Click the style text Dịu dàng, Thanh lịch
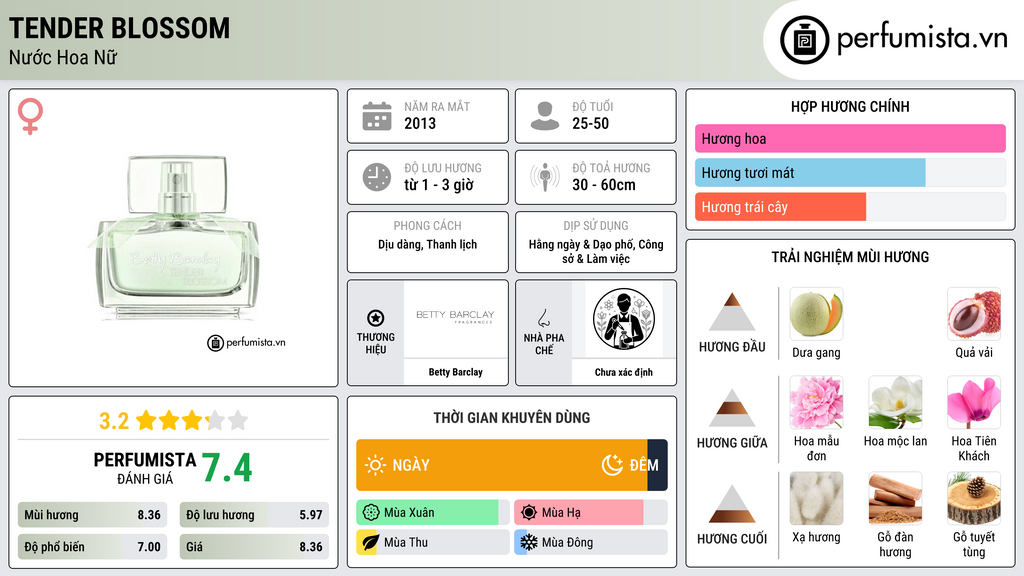Viewport: 1024px width, 576px height. pos(428,245)
